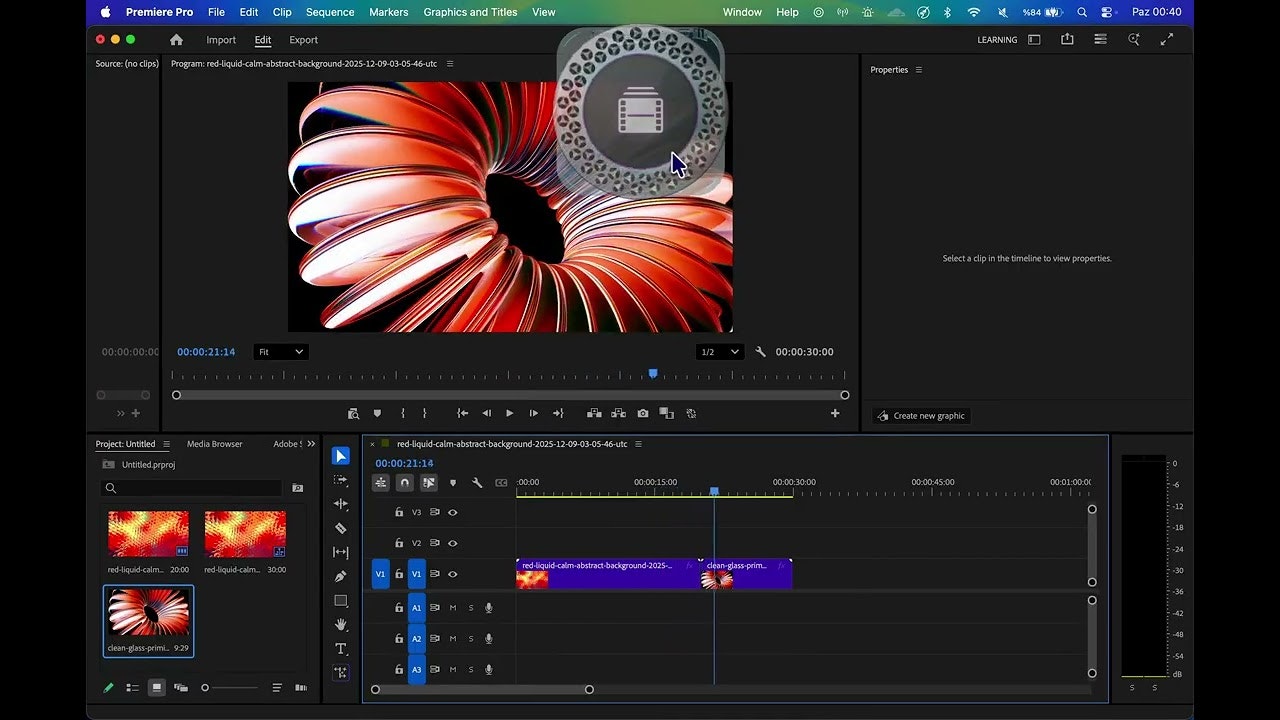Screen dimensions: 1280x720
Task: Click the Export Frame camera icon
Action: (642, 413)
